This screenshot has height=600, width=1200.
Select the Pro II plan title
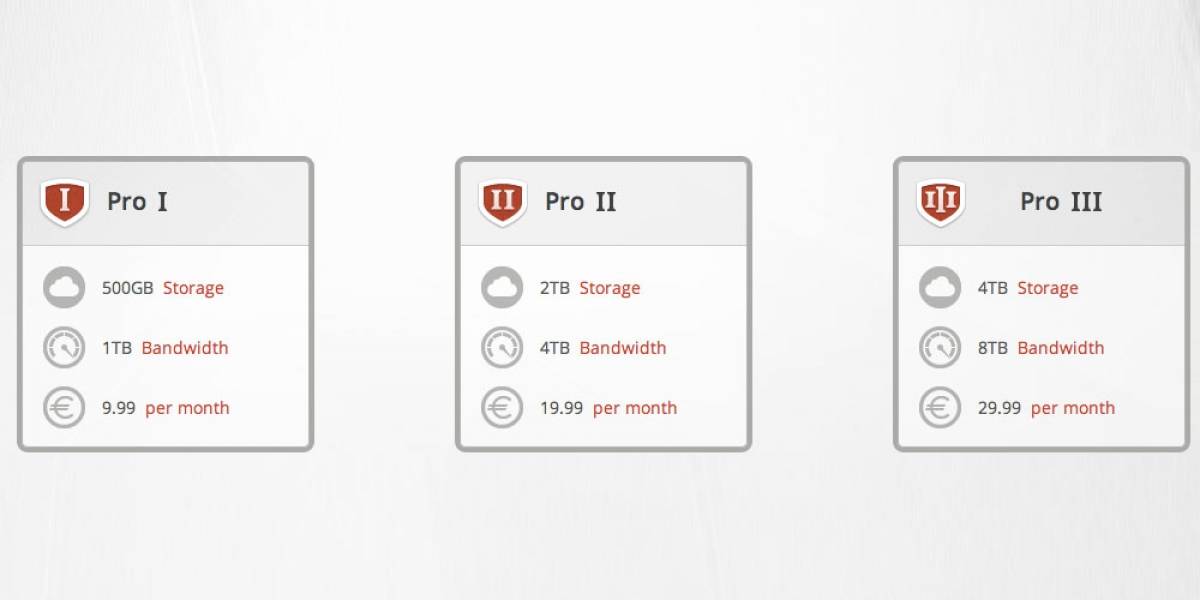pyautogui.click(x=580, y=202)
